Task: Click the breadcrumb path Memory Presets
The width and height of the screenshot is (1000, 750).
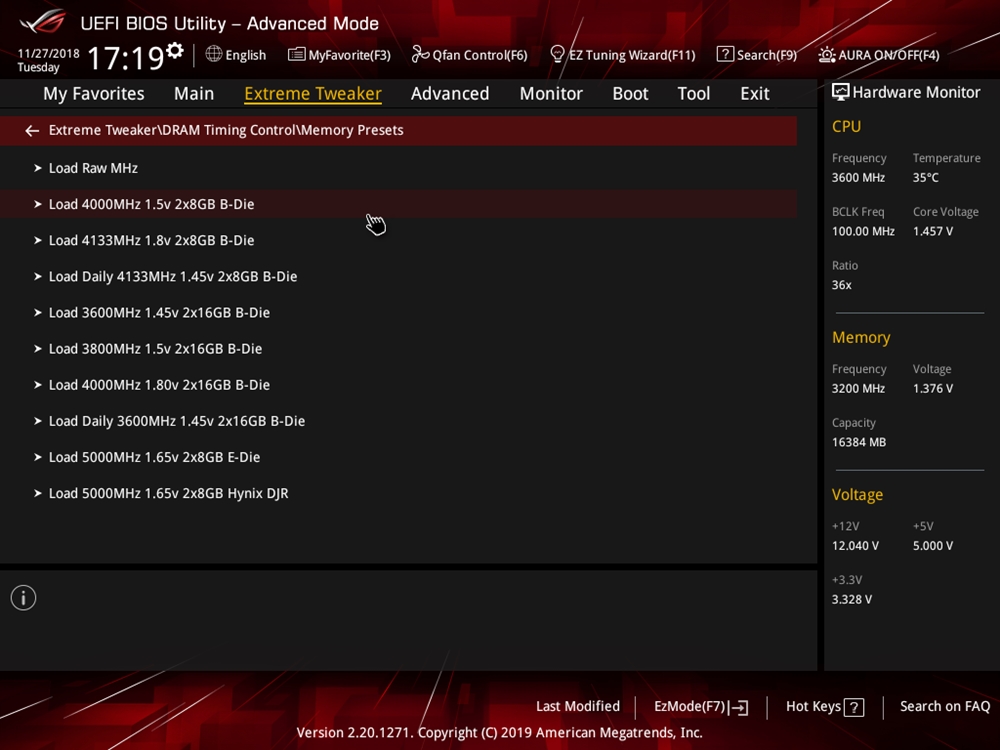Action: 353,130
